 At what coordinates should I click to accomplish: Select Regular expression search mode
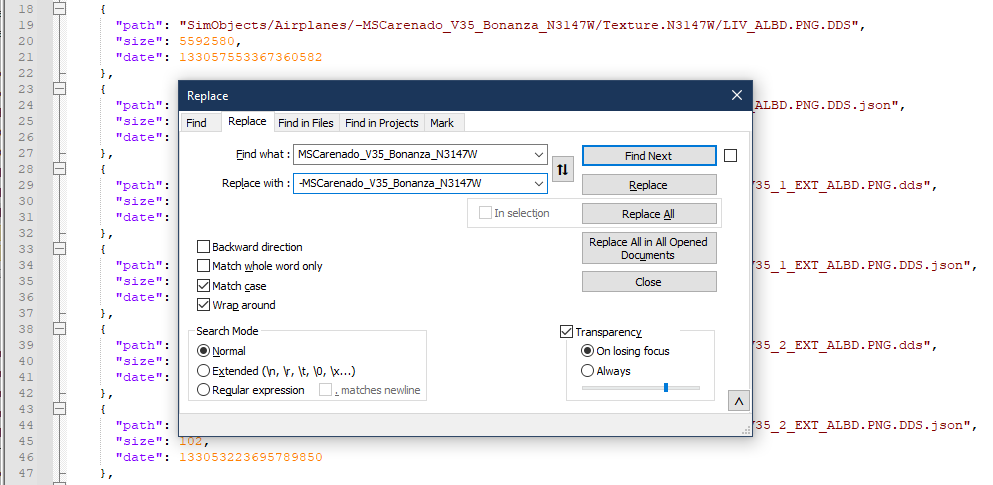pos(204,390)
